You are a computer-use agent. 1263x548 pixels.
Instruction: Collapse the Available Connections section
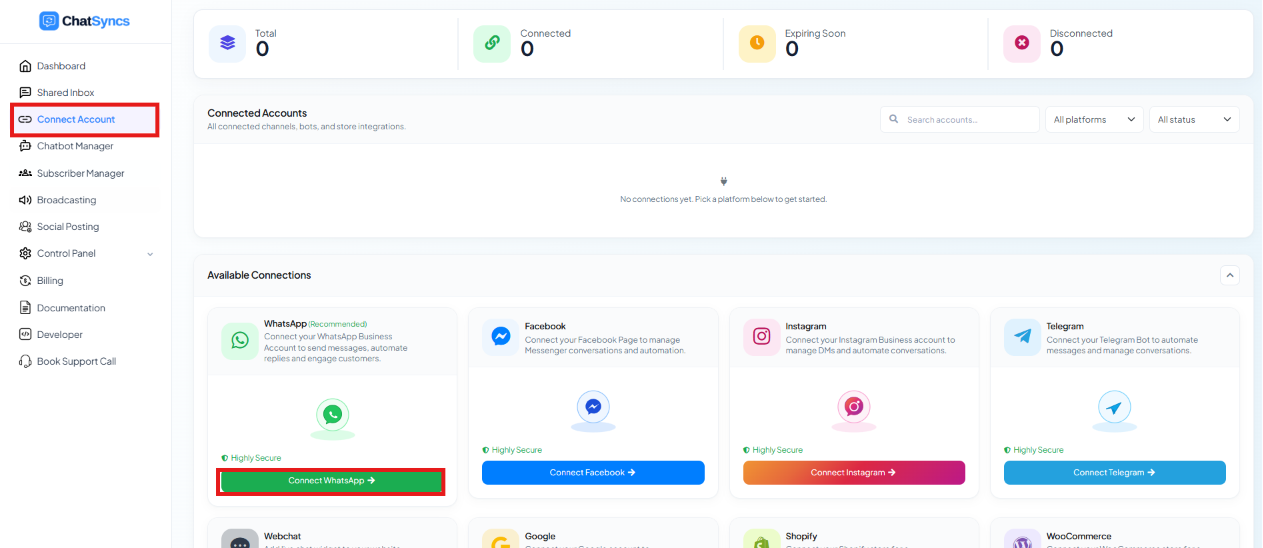coord(1230,275)
